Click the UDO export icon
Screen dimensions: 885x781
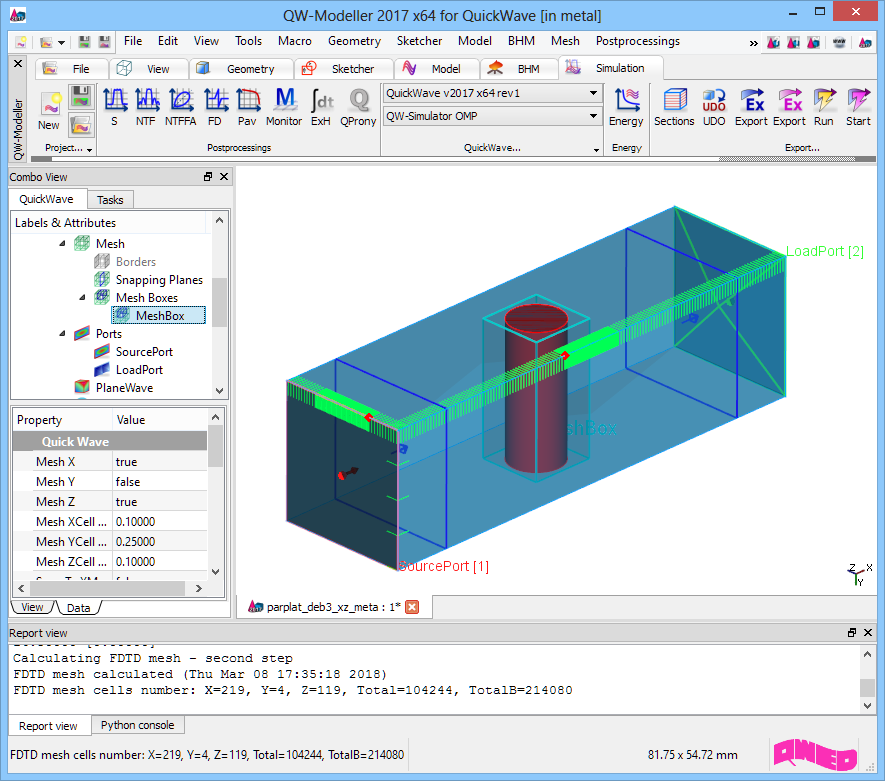[x=714, y=105]
